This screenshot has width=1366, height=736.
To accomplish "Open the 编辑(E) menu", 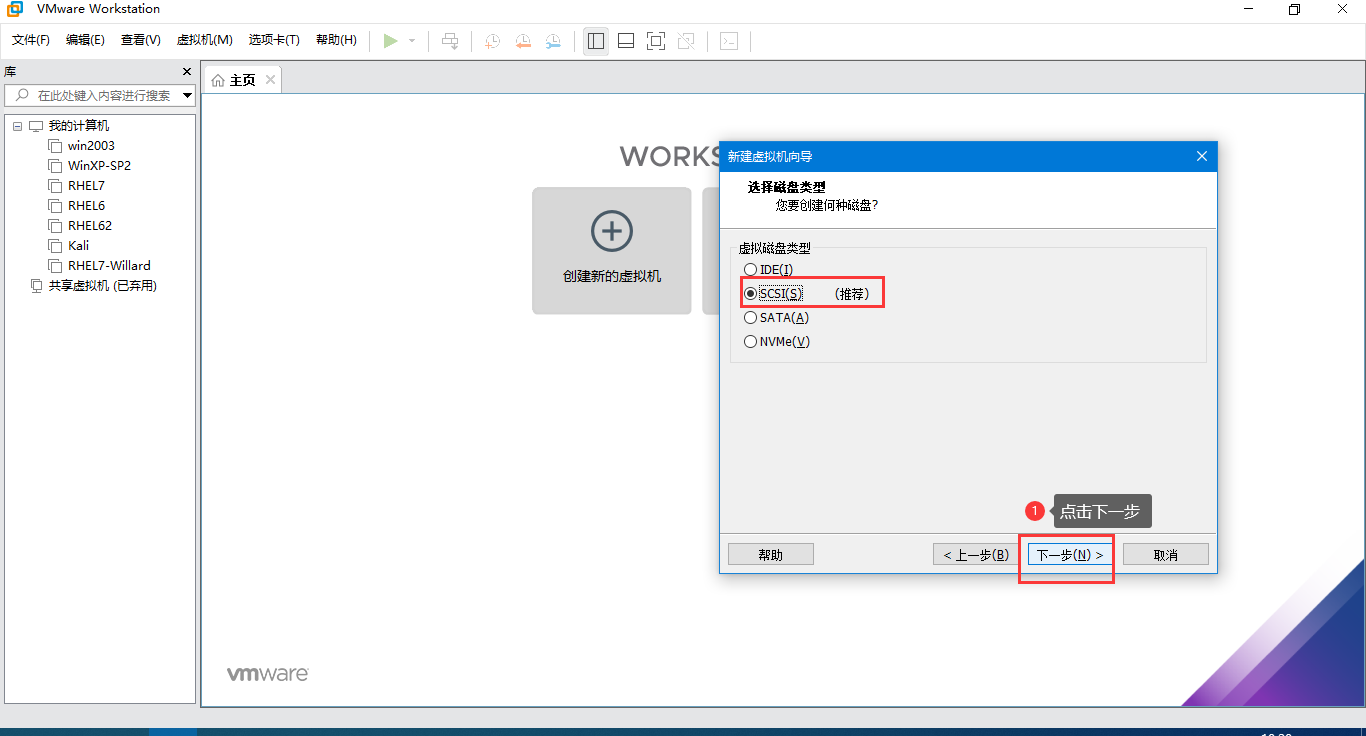I will tap(85, 40).
